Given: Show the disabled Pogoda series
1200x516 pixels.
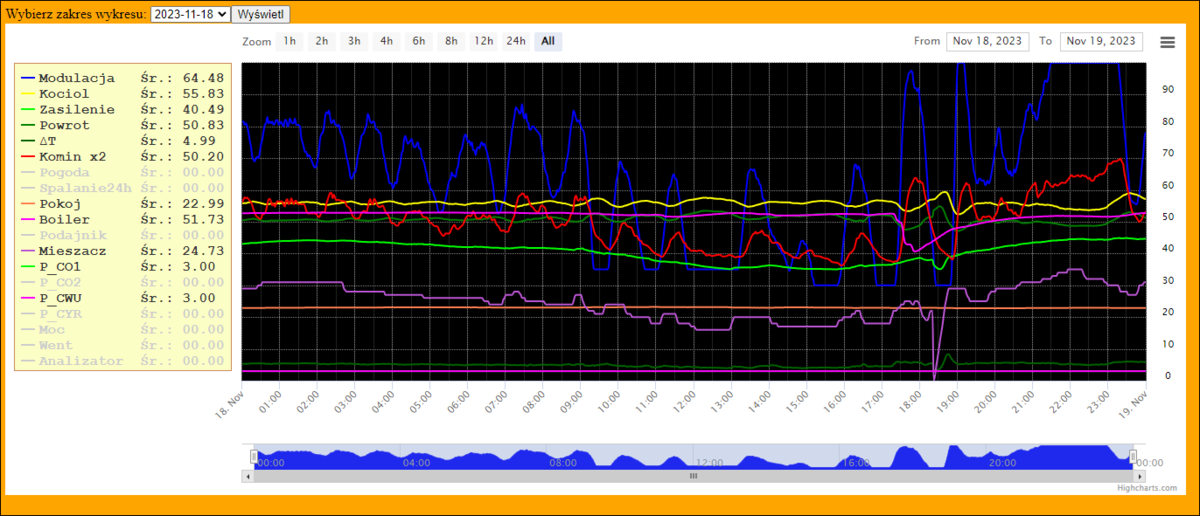Looking at the screenshot, I should (x=66, y=173).
